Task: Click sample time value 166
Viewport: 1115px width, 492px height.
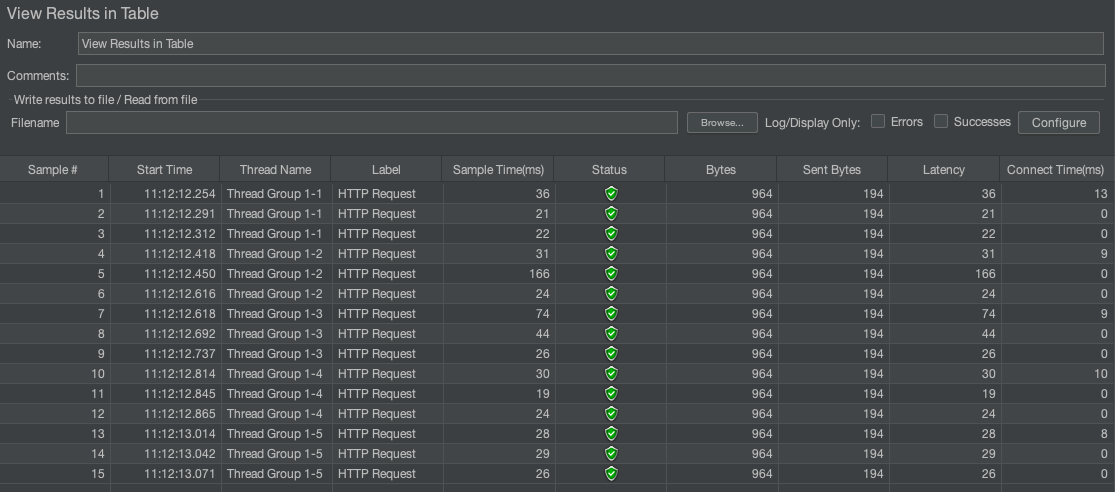Action: [498, 274]
